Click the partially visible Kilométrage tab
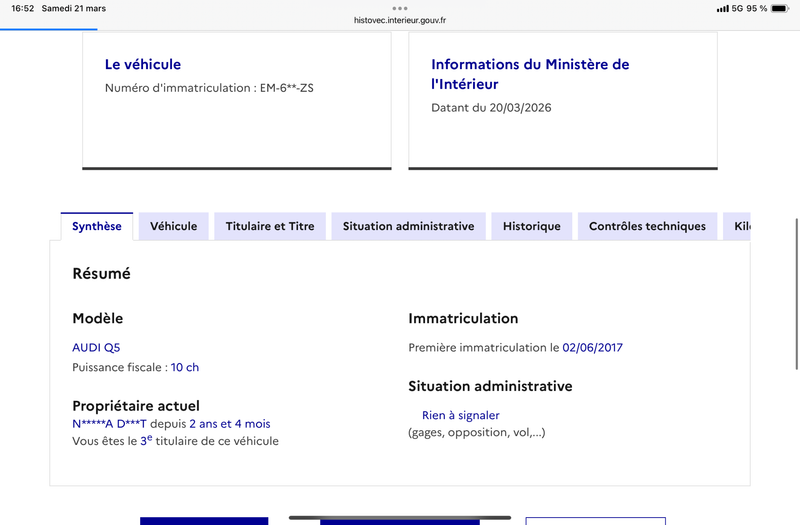Image resolution: width=800 pixels, height=525 pixels. pos(740,226)
